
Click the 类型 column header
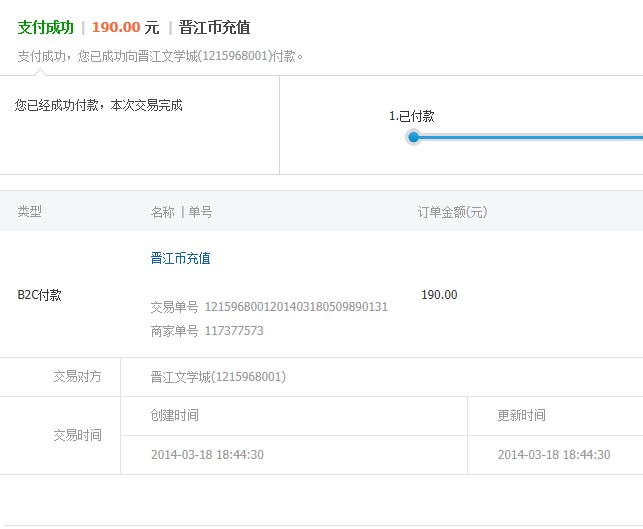[30, 212]
